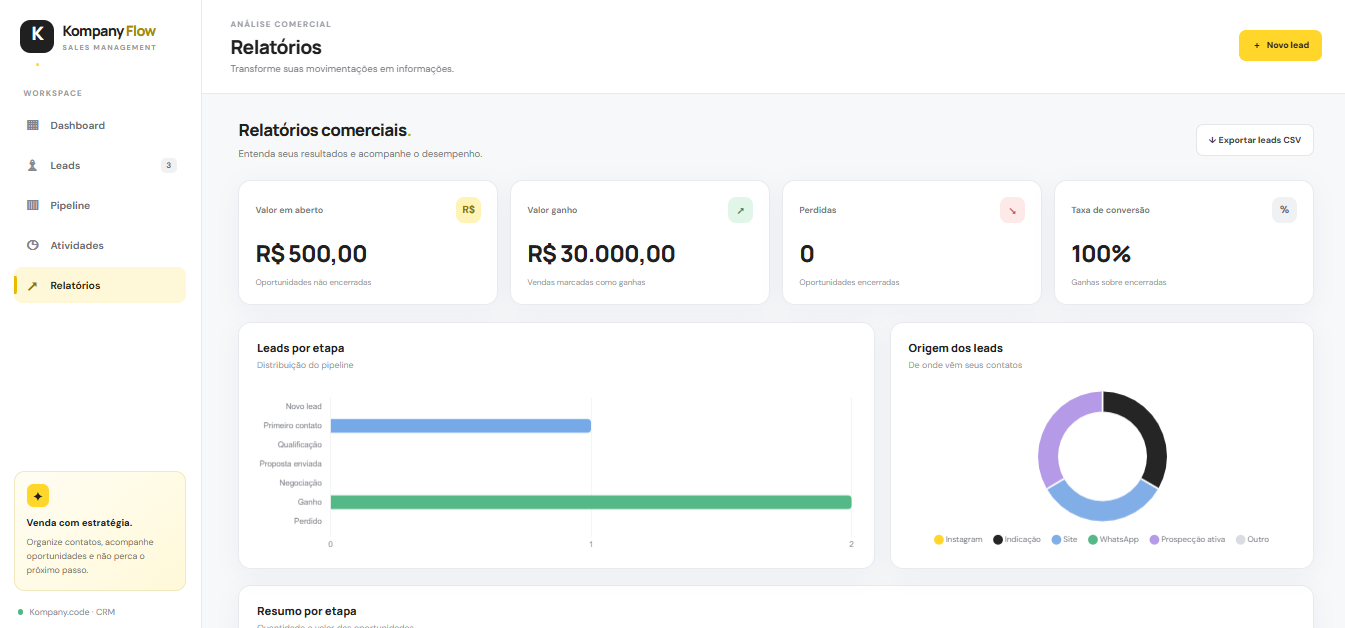Open the Dashboard menu item
This screenshot has width=1345, height=628.
100,126
